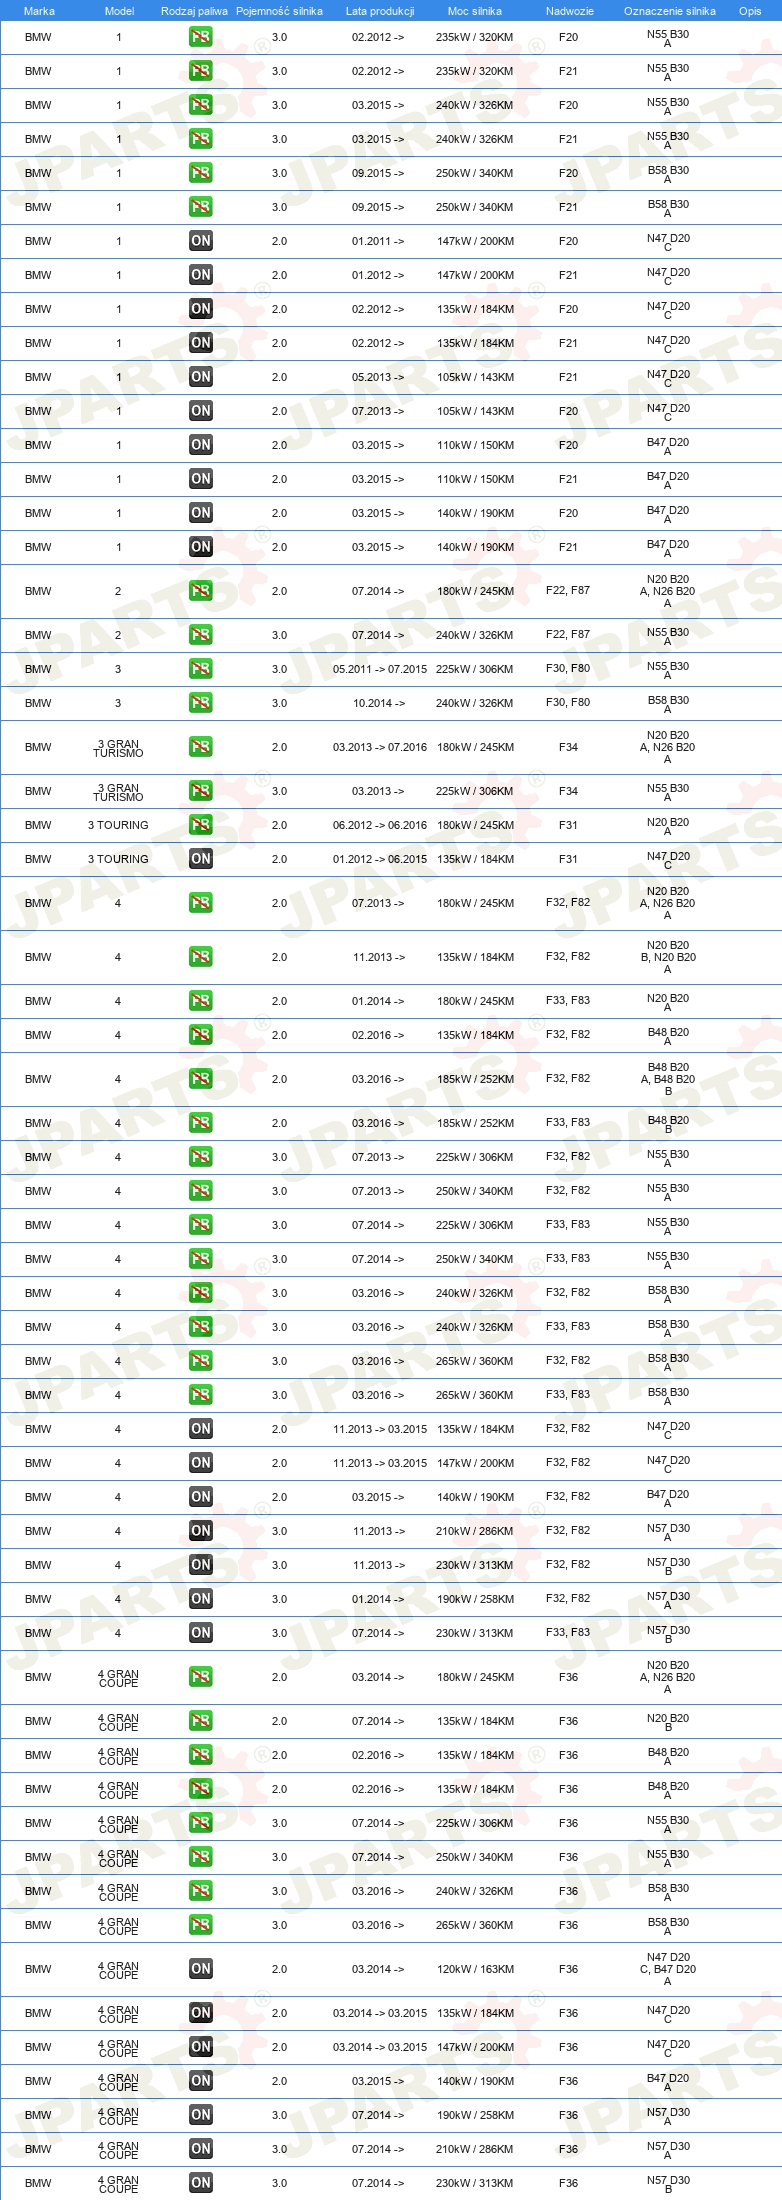The height and width of the screenshot is (2200, 782).
Task: Click the PB icon in the 4 GRAN COUPE 265kW/360KM row
Action: click(201, 1925)
